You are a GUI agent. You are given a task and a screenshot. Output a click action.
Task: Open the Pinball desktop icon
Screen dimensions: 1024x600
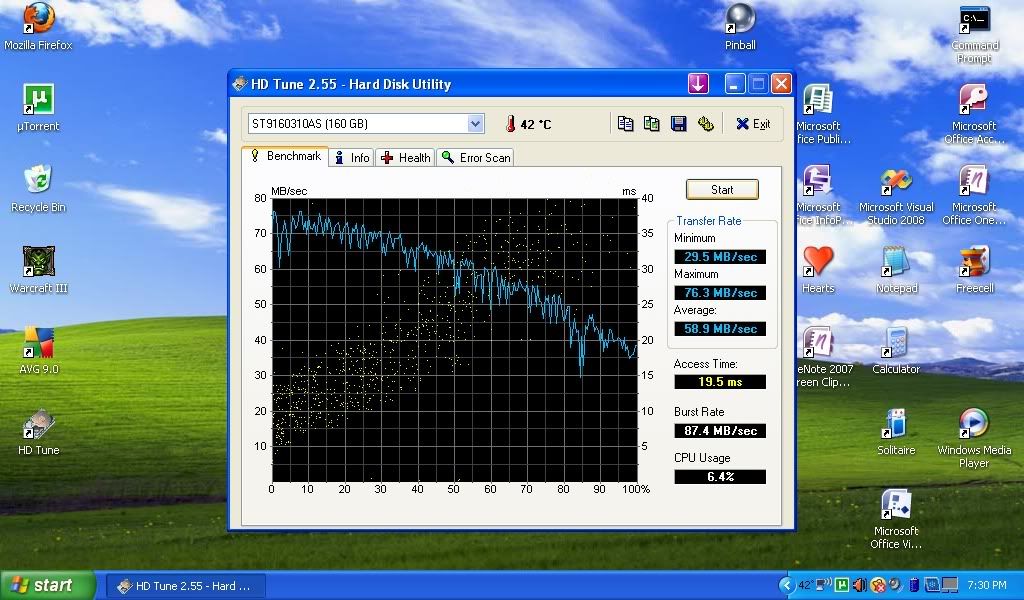tap(740, 19)
